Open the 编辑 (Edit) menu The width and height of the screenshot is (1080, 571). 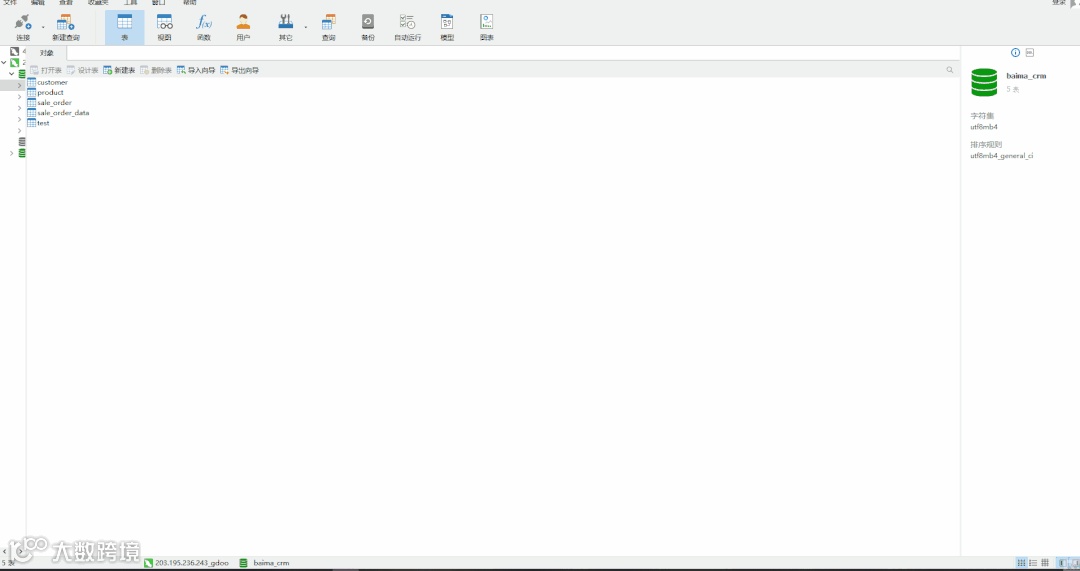[38, 3]
